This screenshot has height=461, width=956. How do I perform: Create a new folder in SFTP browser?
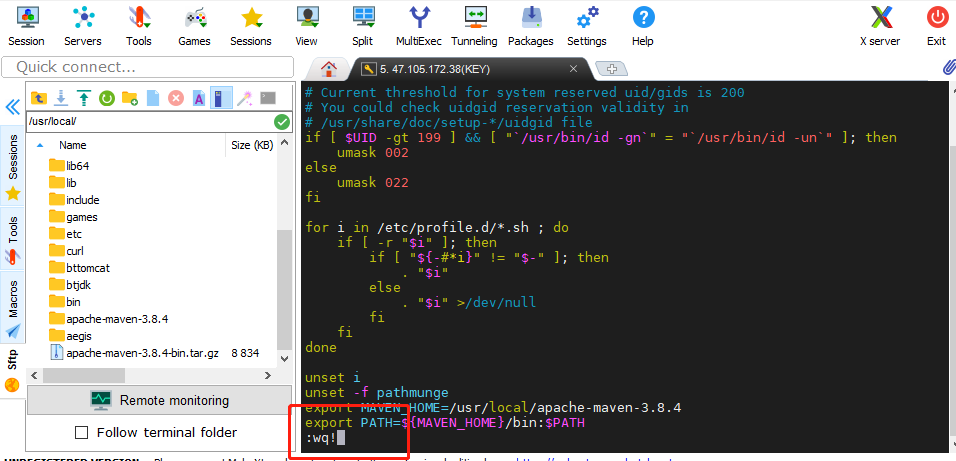[130, 98]
